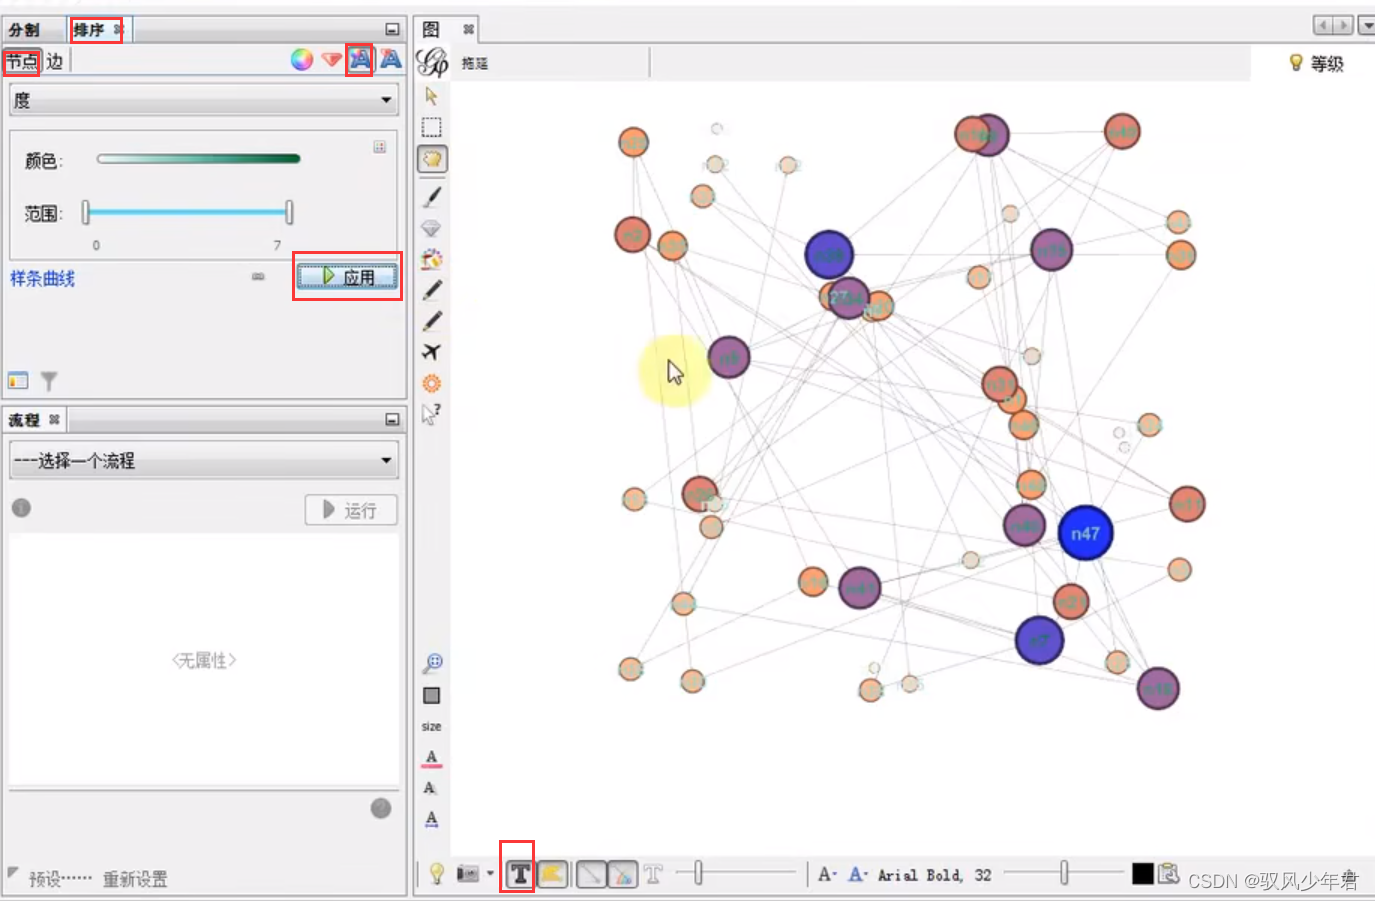Image resolution: width=1375 pixels, height=901 pixels.
Task: Click the edge weight scale slider
Action: pos(735,874)
